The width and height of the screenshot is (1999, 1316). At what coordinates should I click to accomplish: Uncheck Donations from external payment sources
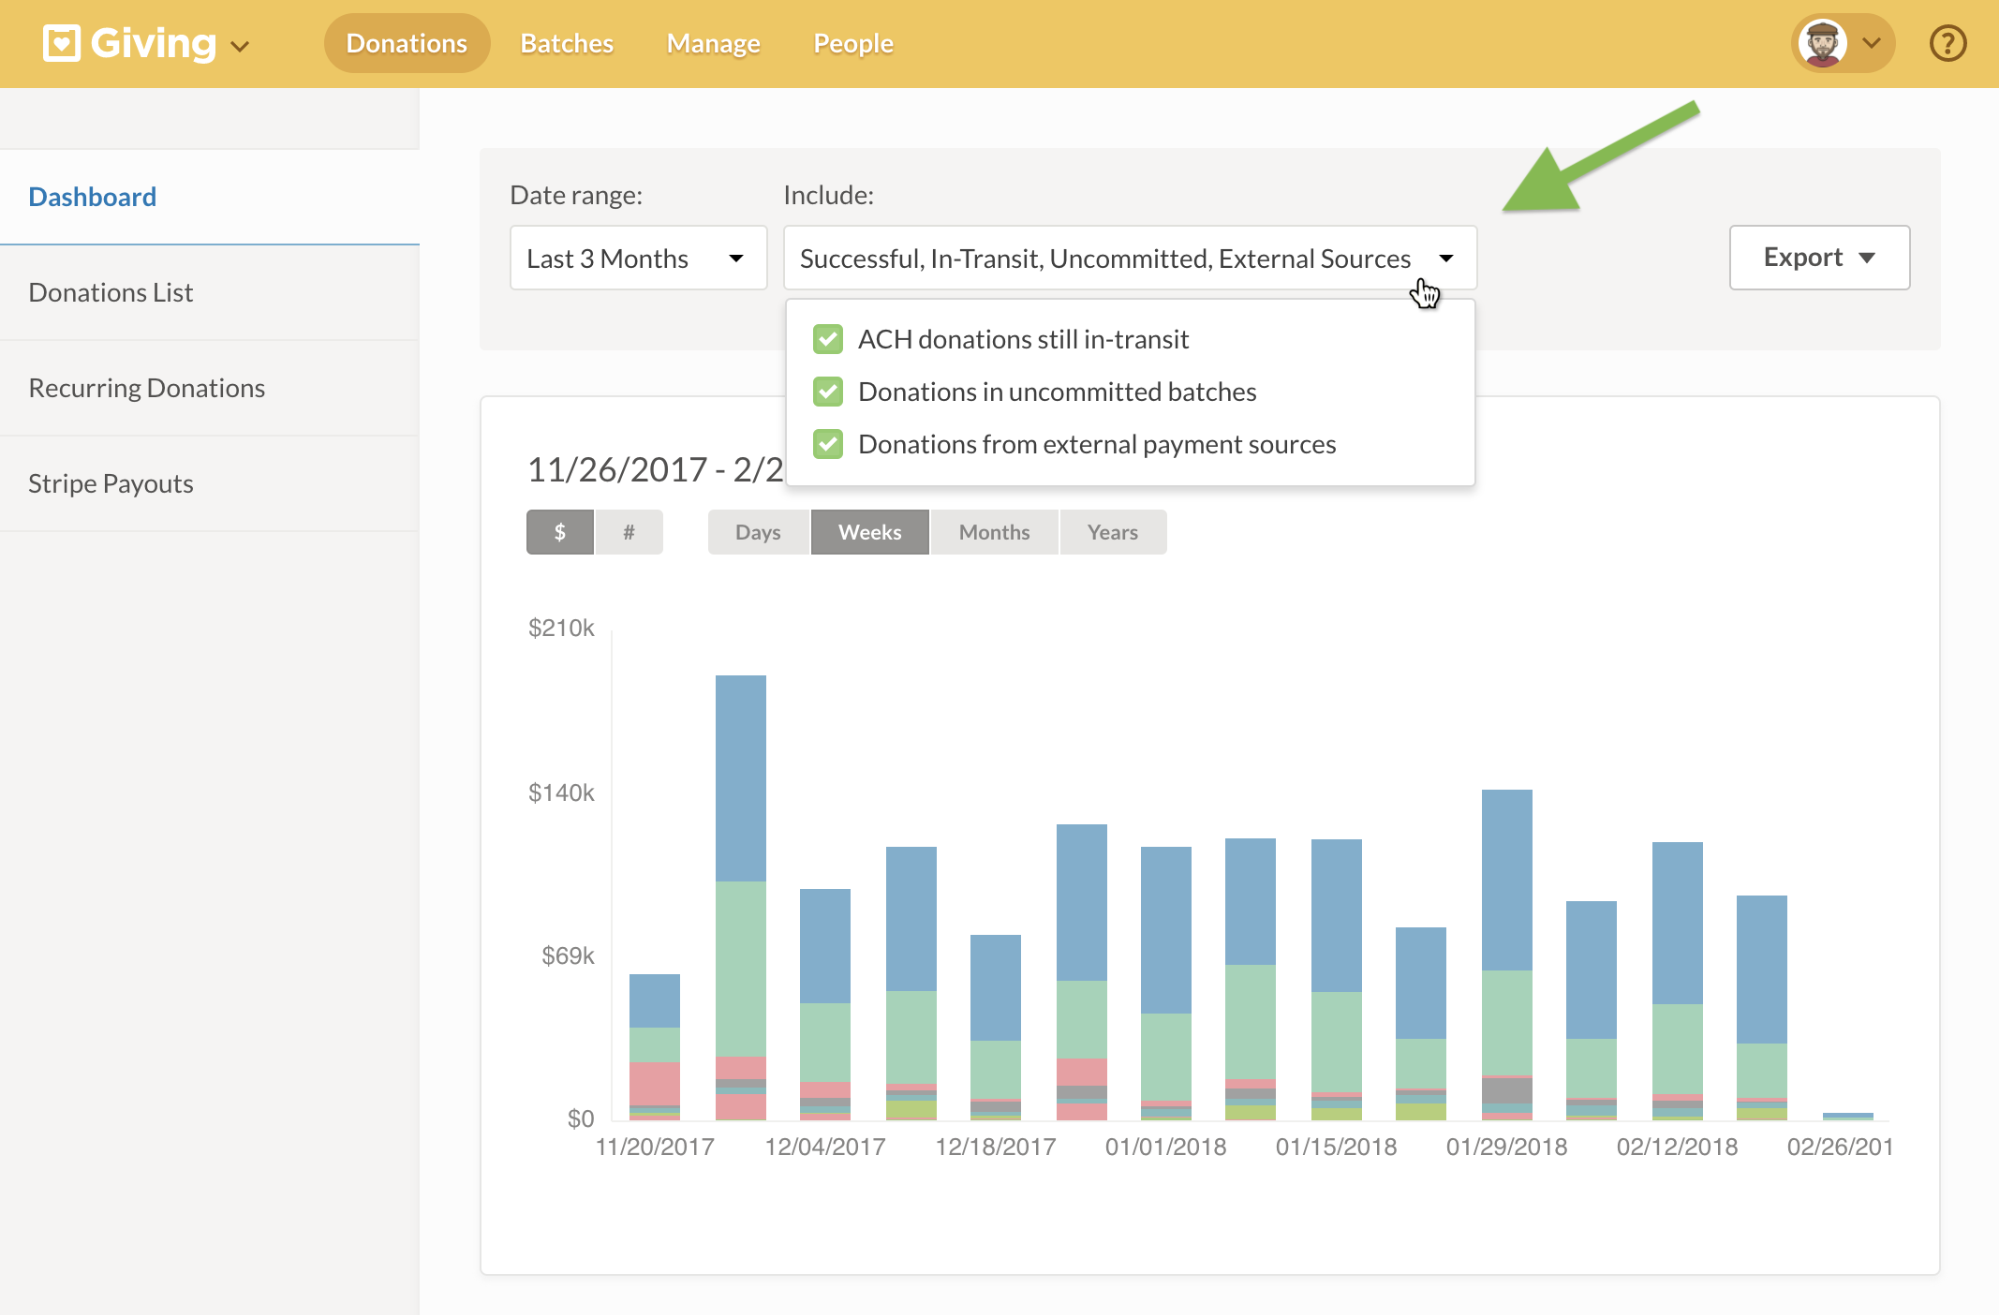tap(827, 444)
